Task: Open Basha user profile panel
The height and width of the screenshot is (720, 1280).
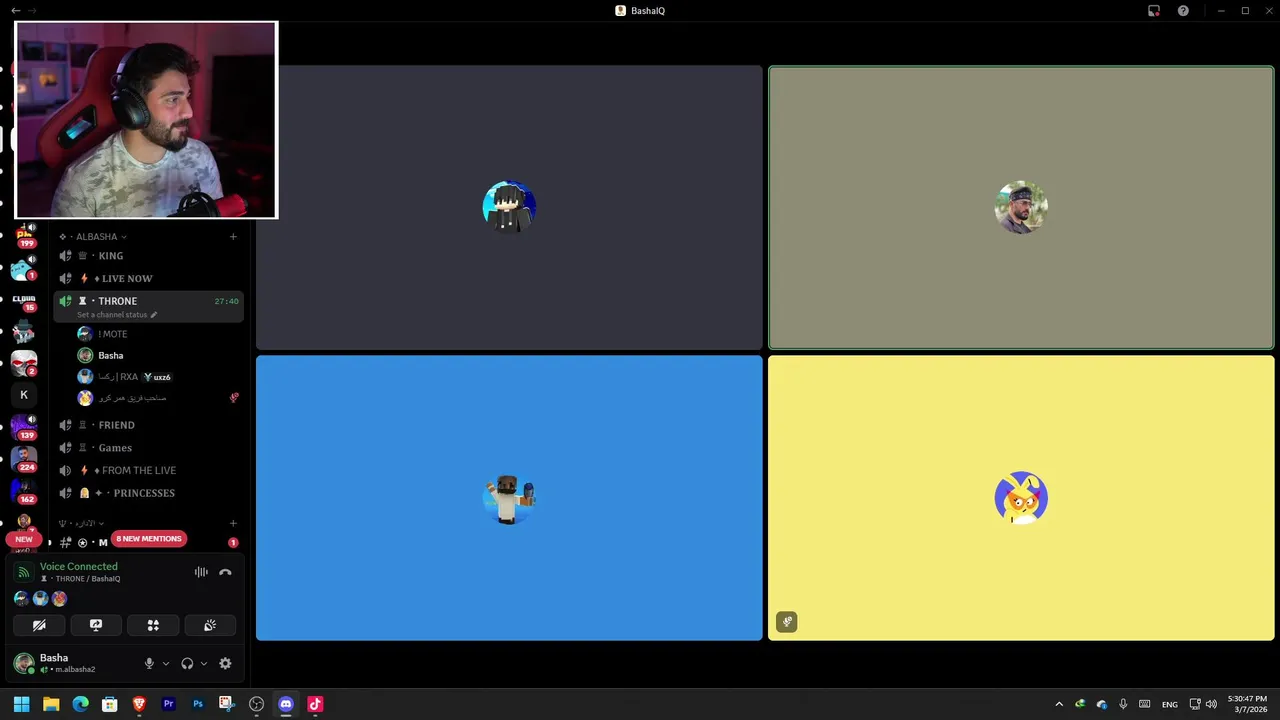Action: point(70,663)
